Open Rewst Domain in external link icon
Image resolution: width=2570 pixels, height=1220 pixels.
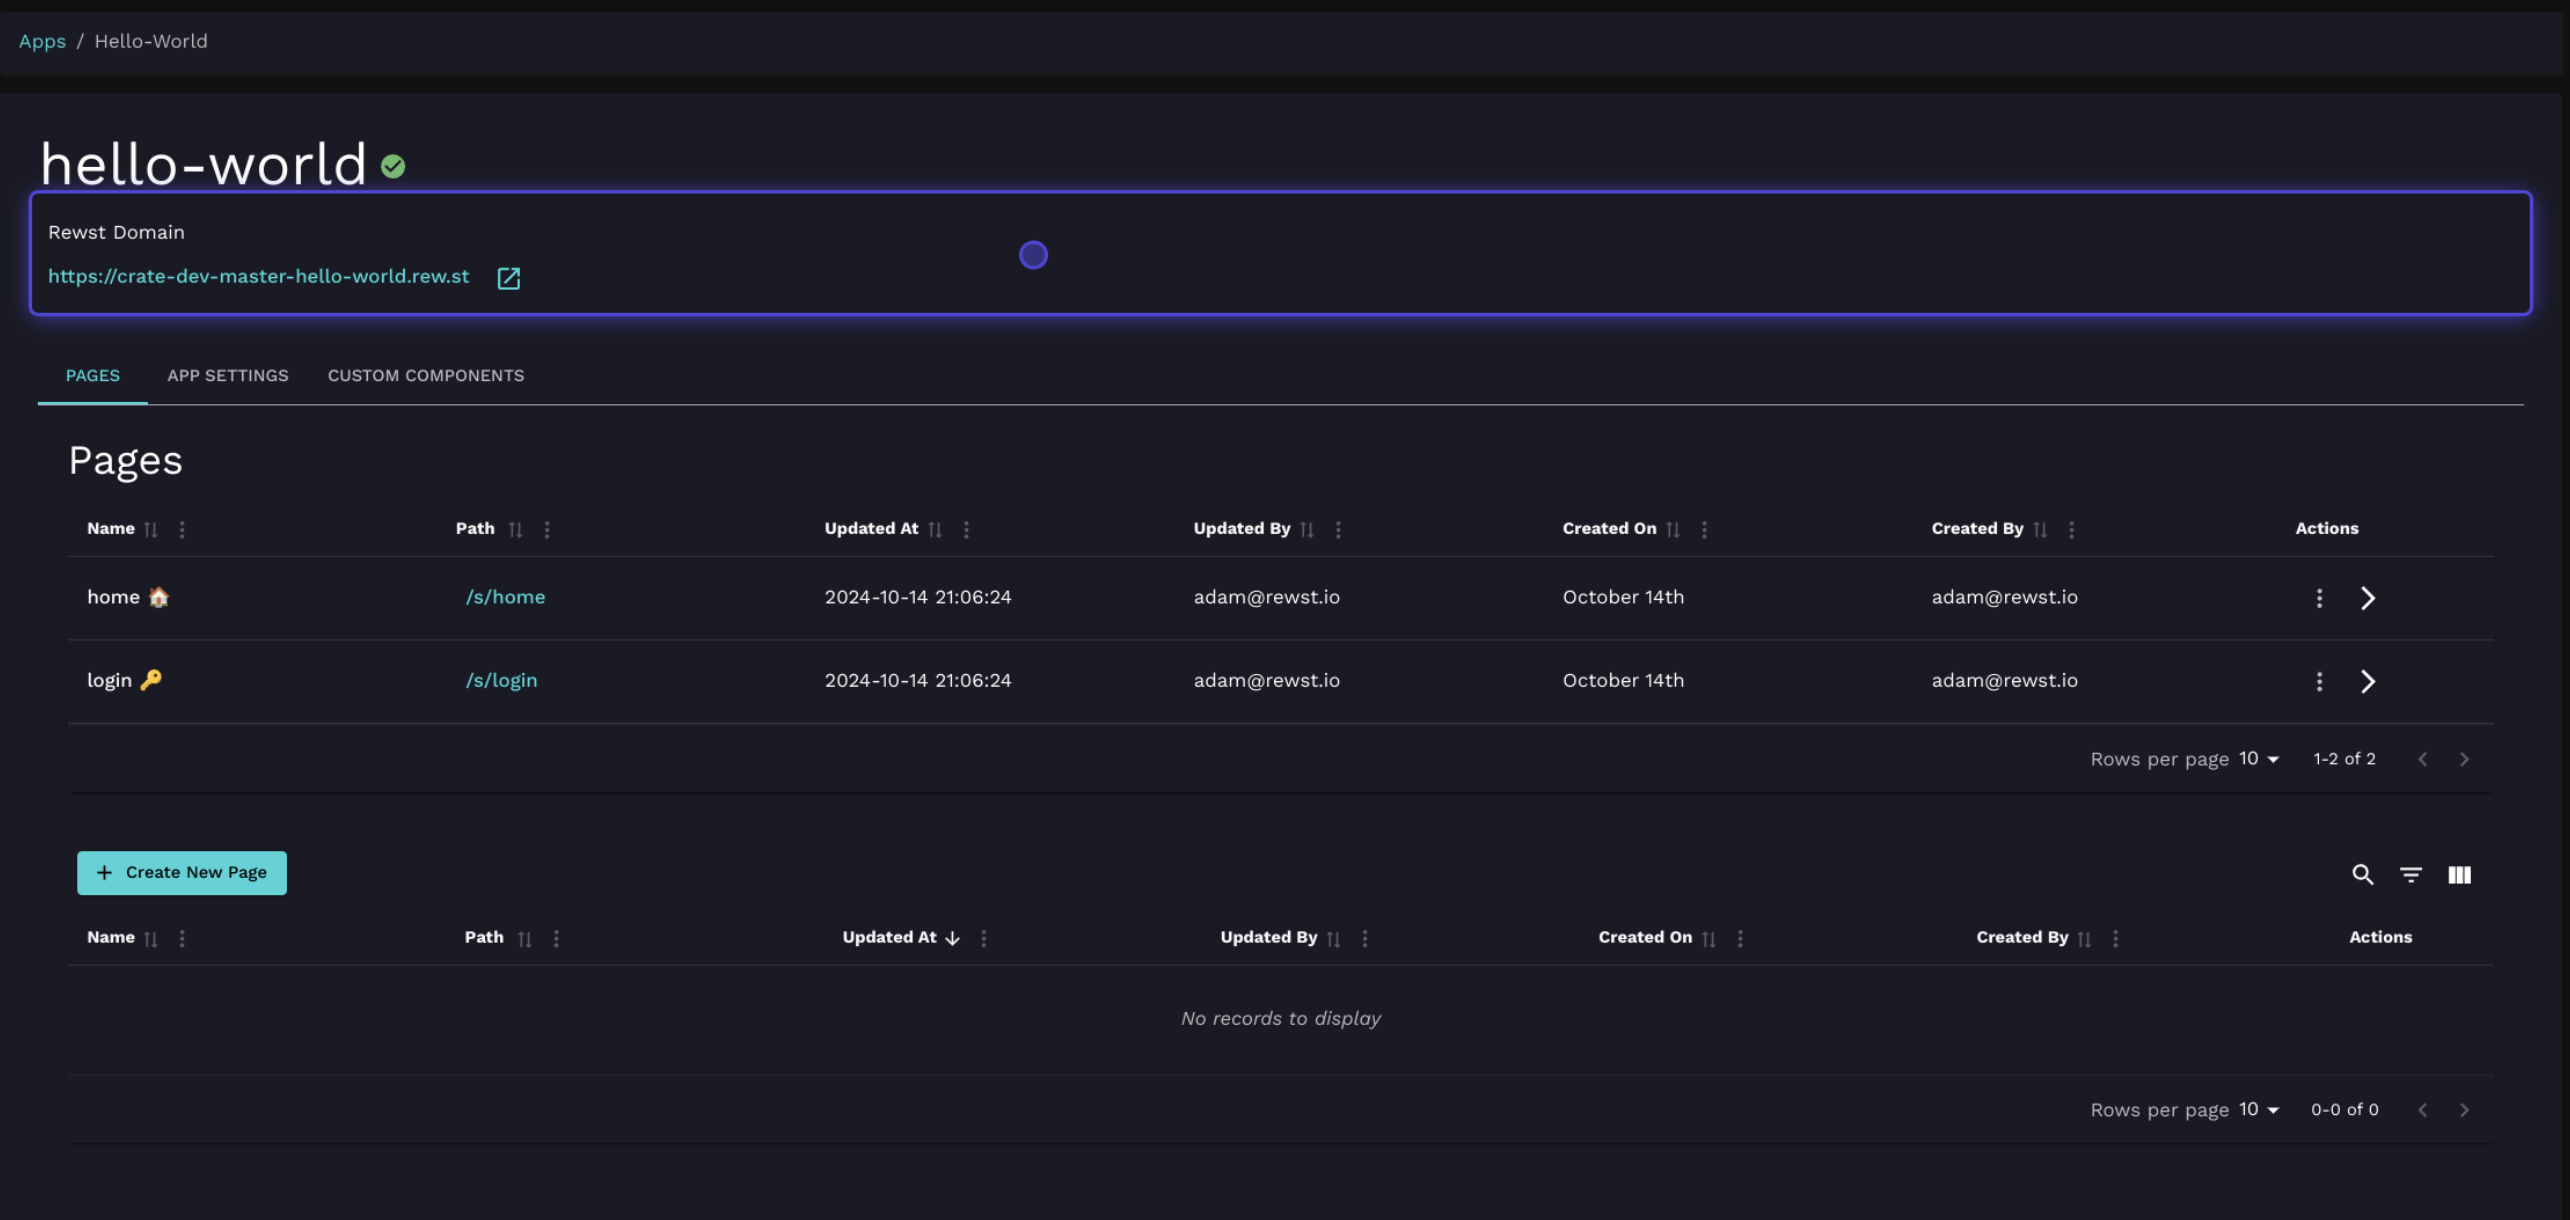click(508, 278)
